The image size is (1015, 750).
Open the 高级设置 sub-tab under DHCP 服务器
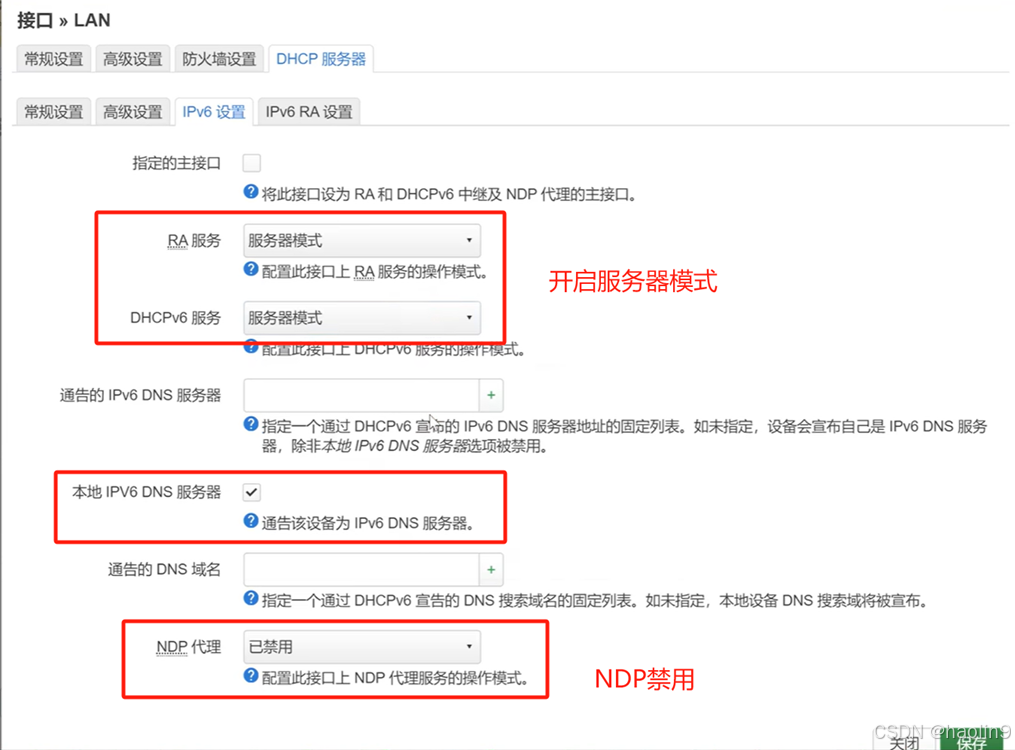pyautogui.click(x=133, y=112)
